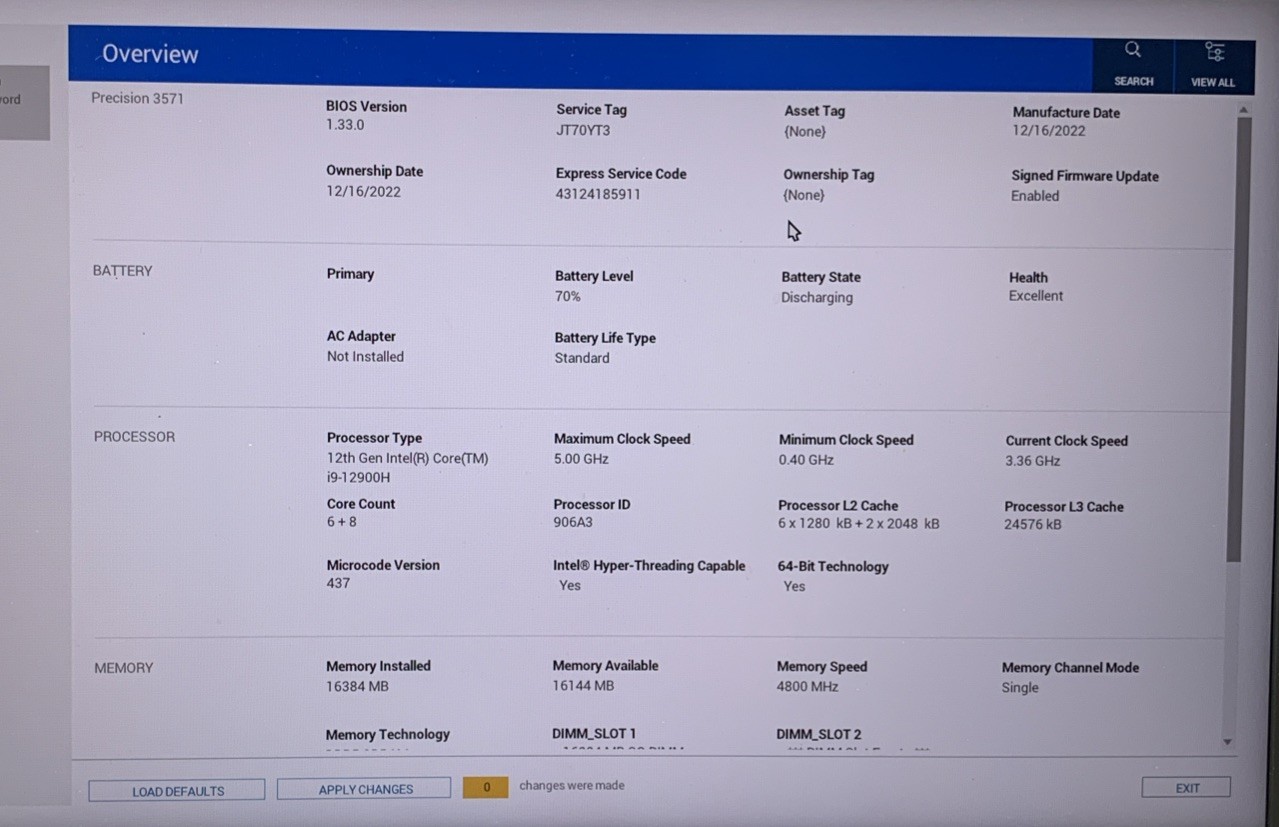Viewport: 1279px width, 827px height.
Task: Select Minimum Clock Speed 0.40 GHz
Action: (806, 460)
